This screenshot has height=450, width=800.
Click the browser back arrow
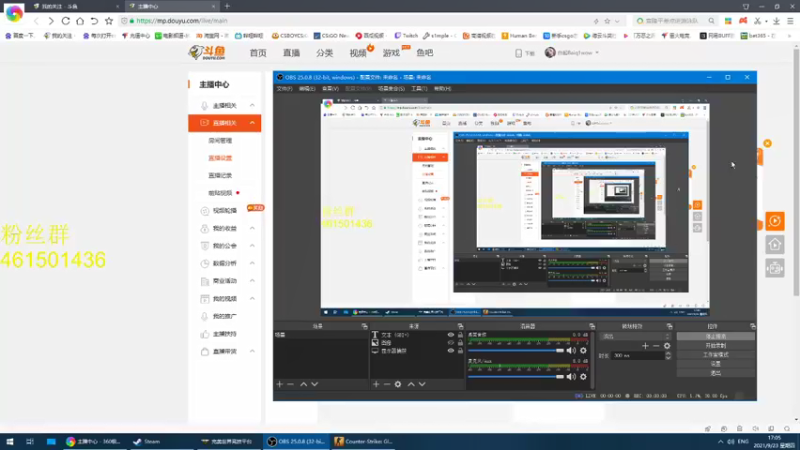36,21
